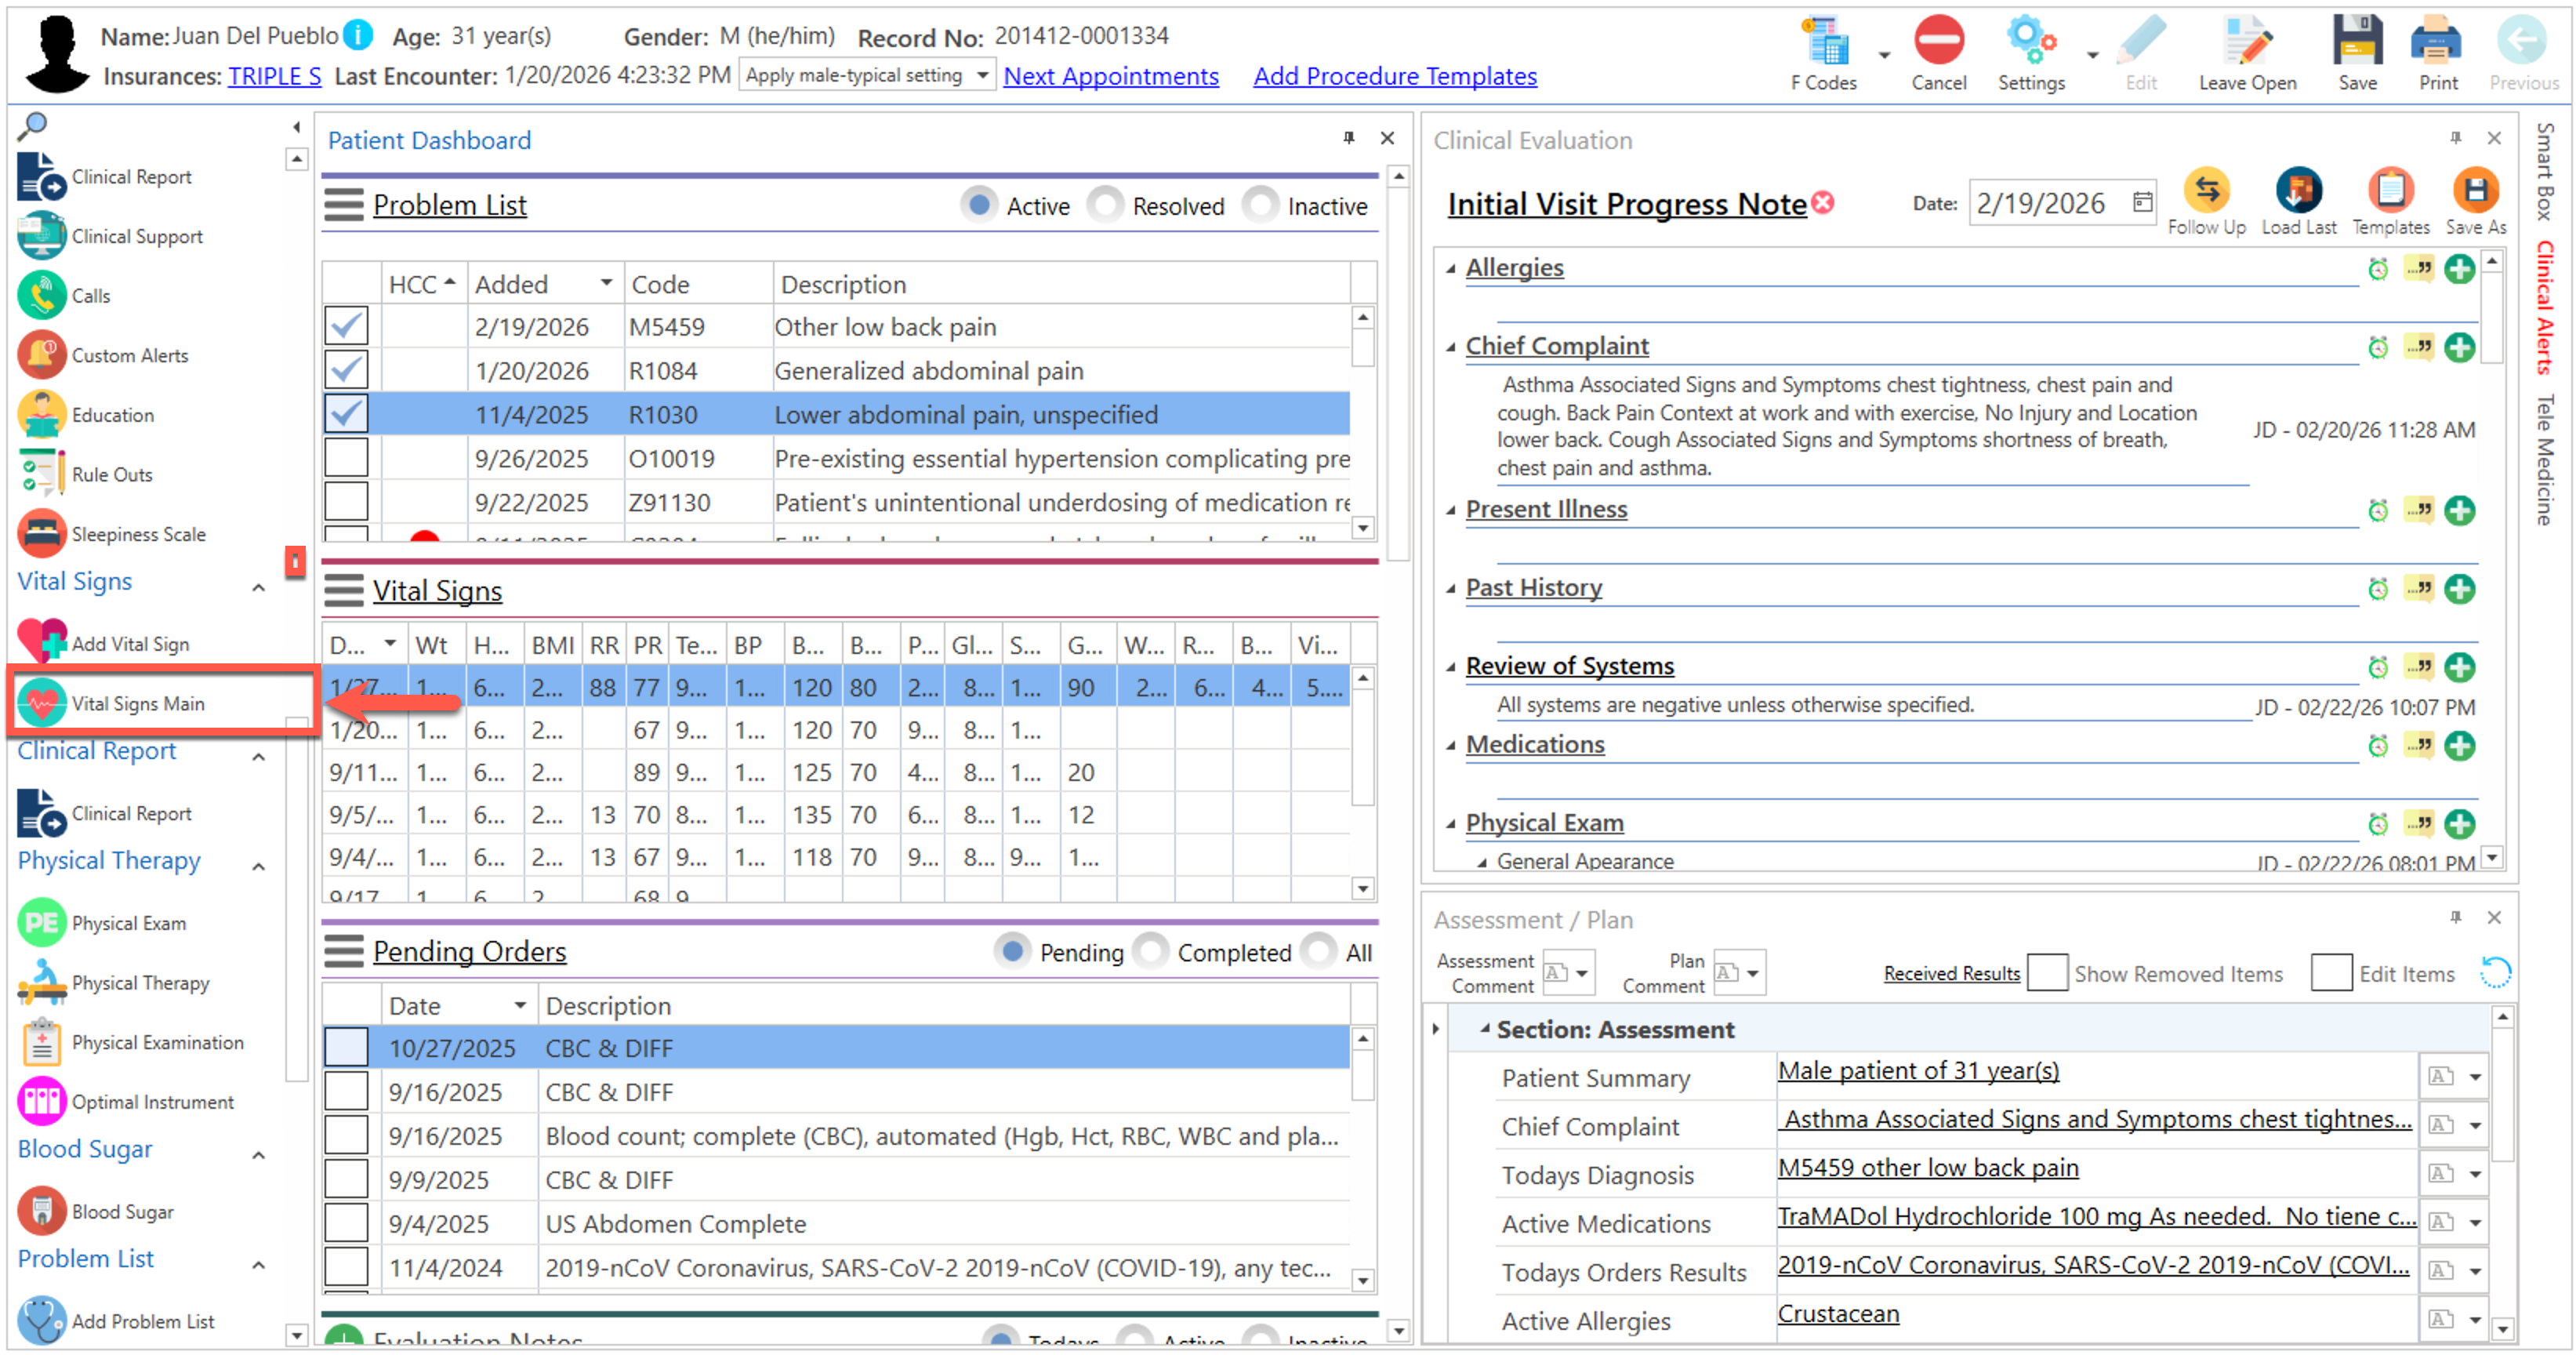Open the Sleepiness Scale sidebar item

[x=138, y=534]
